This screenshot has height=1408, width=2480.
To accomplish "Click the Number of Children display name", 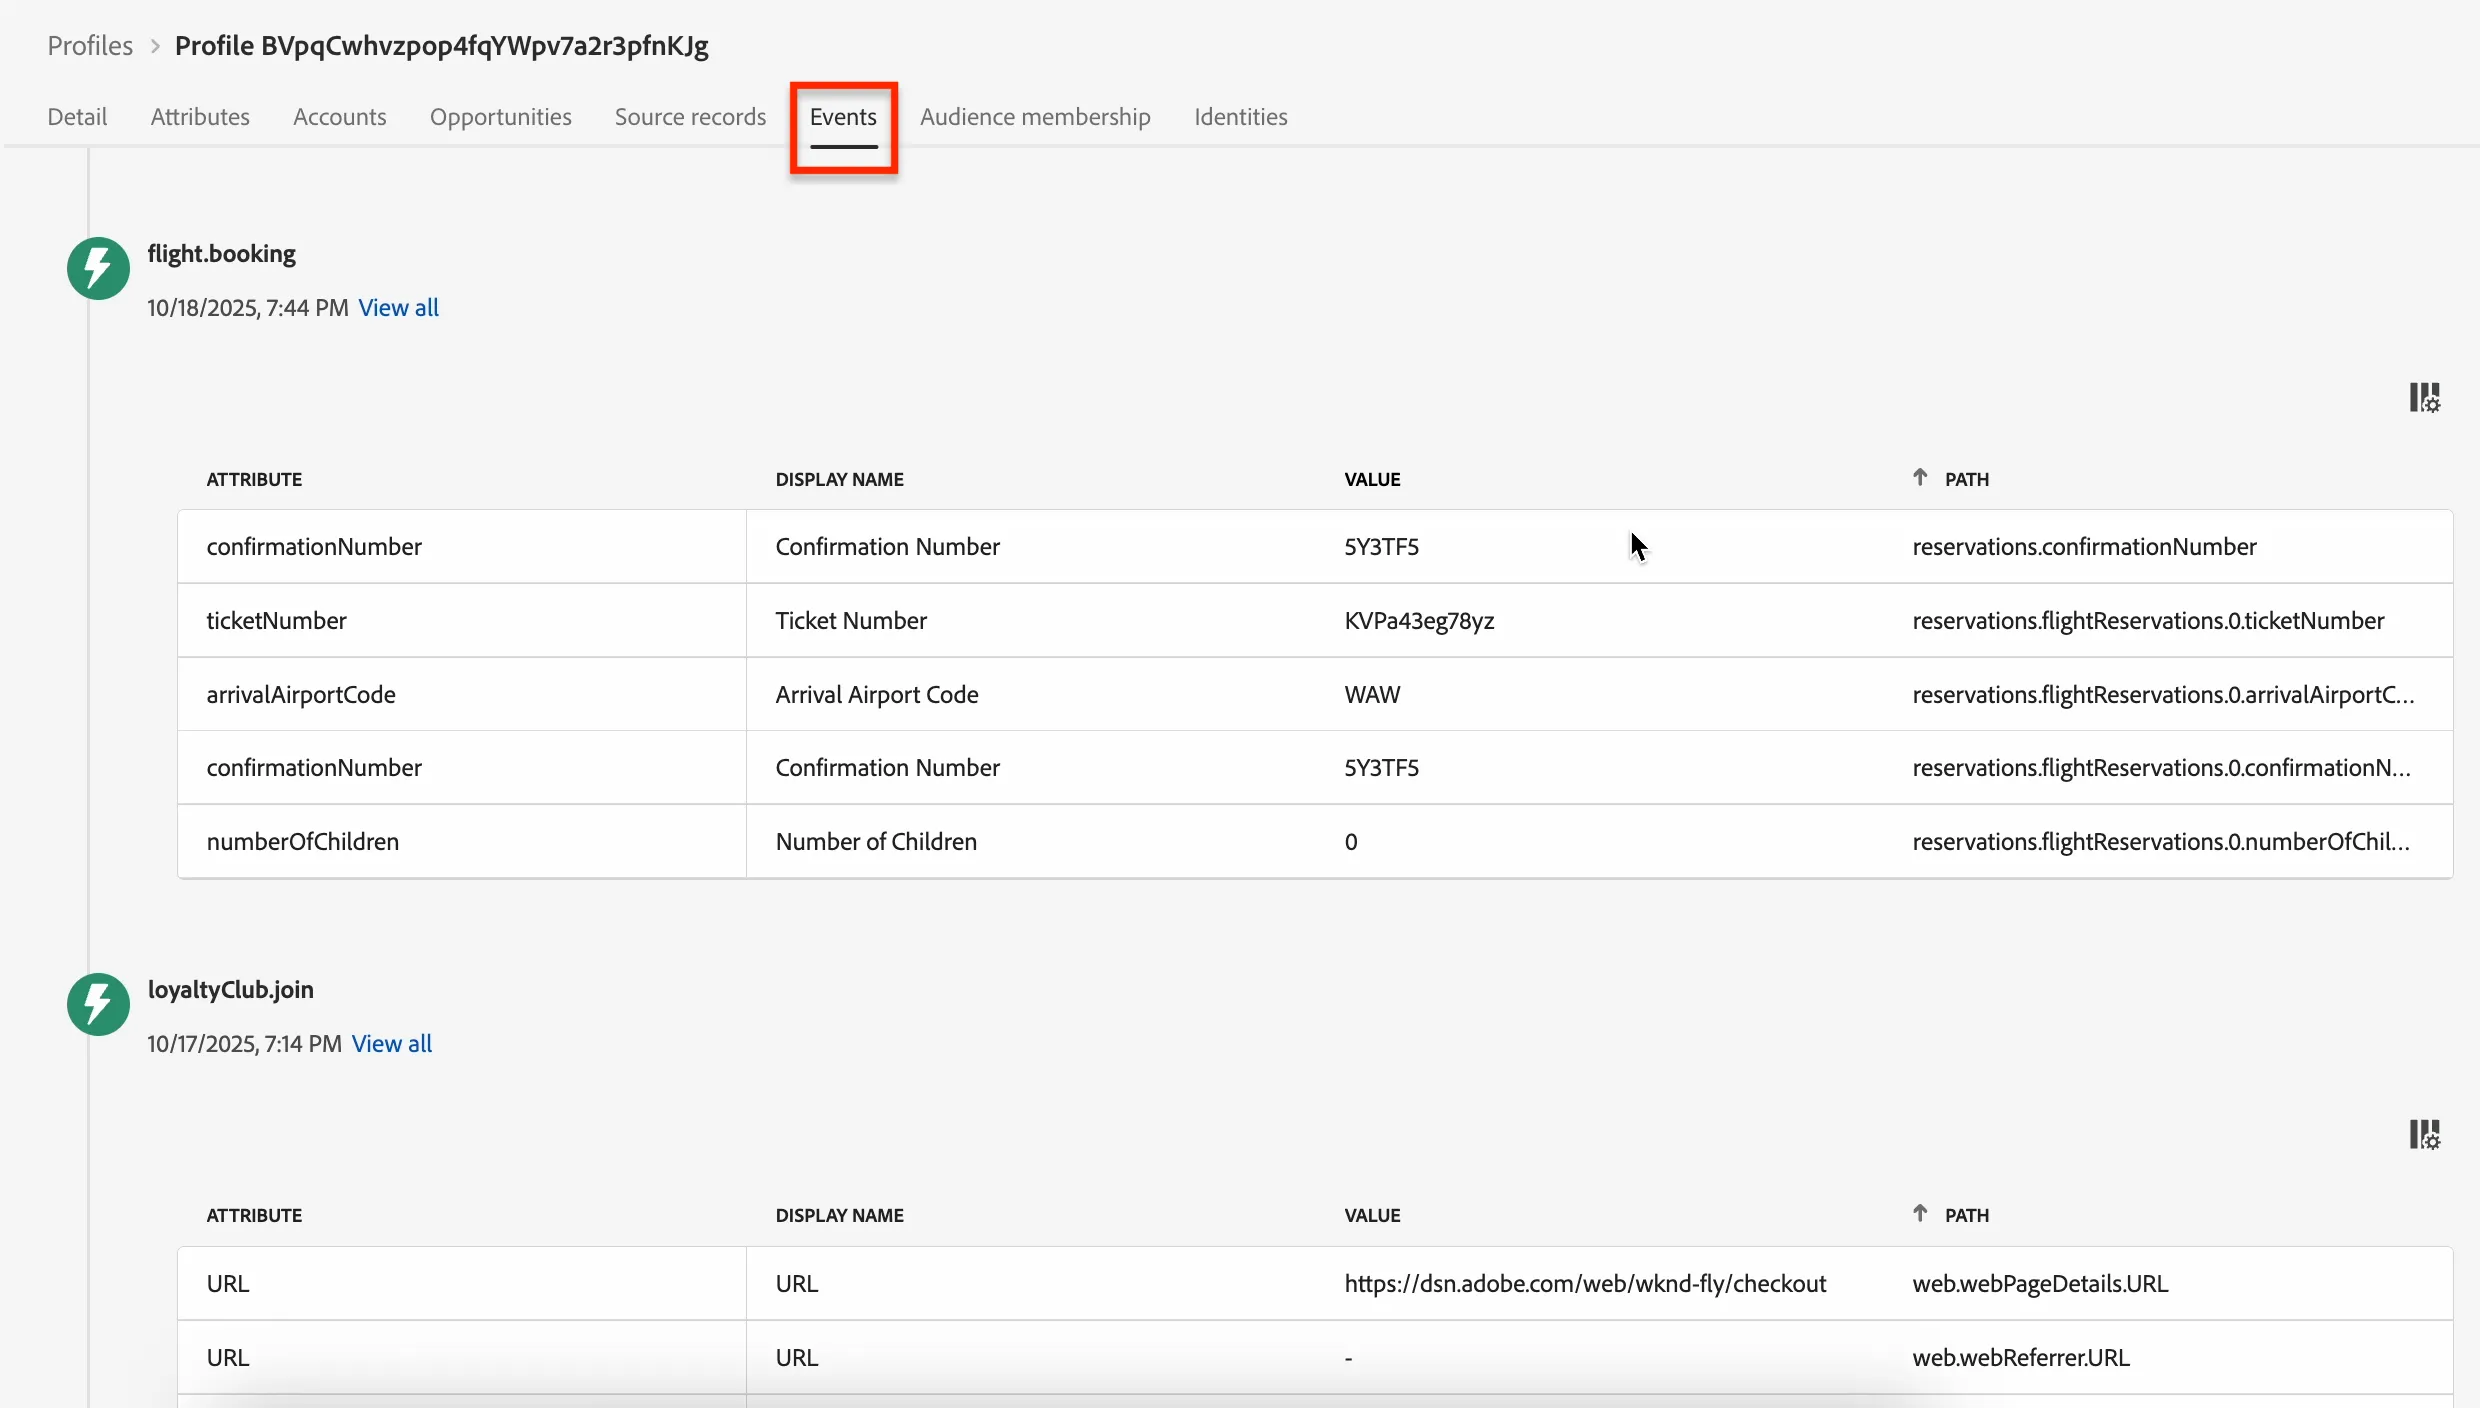I will 876,842.
